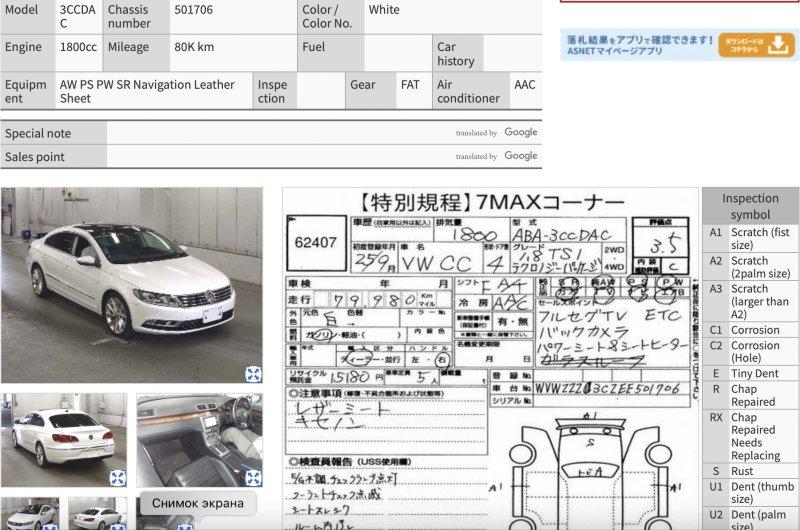Click Google logo beside Sales point

tap(520, 156)
